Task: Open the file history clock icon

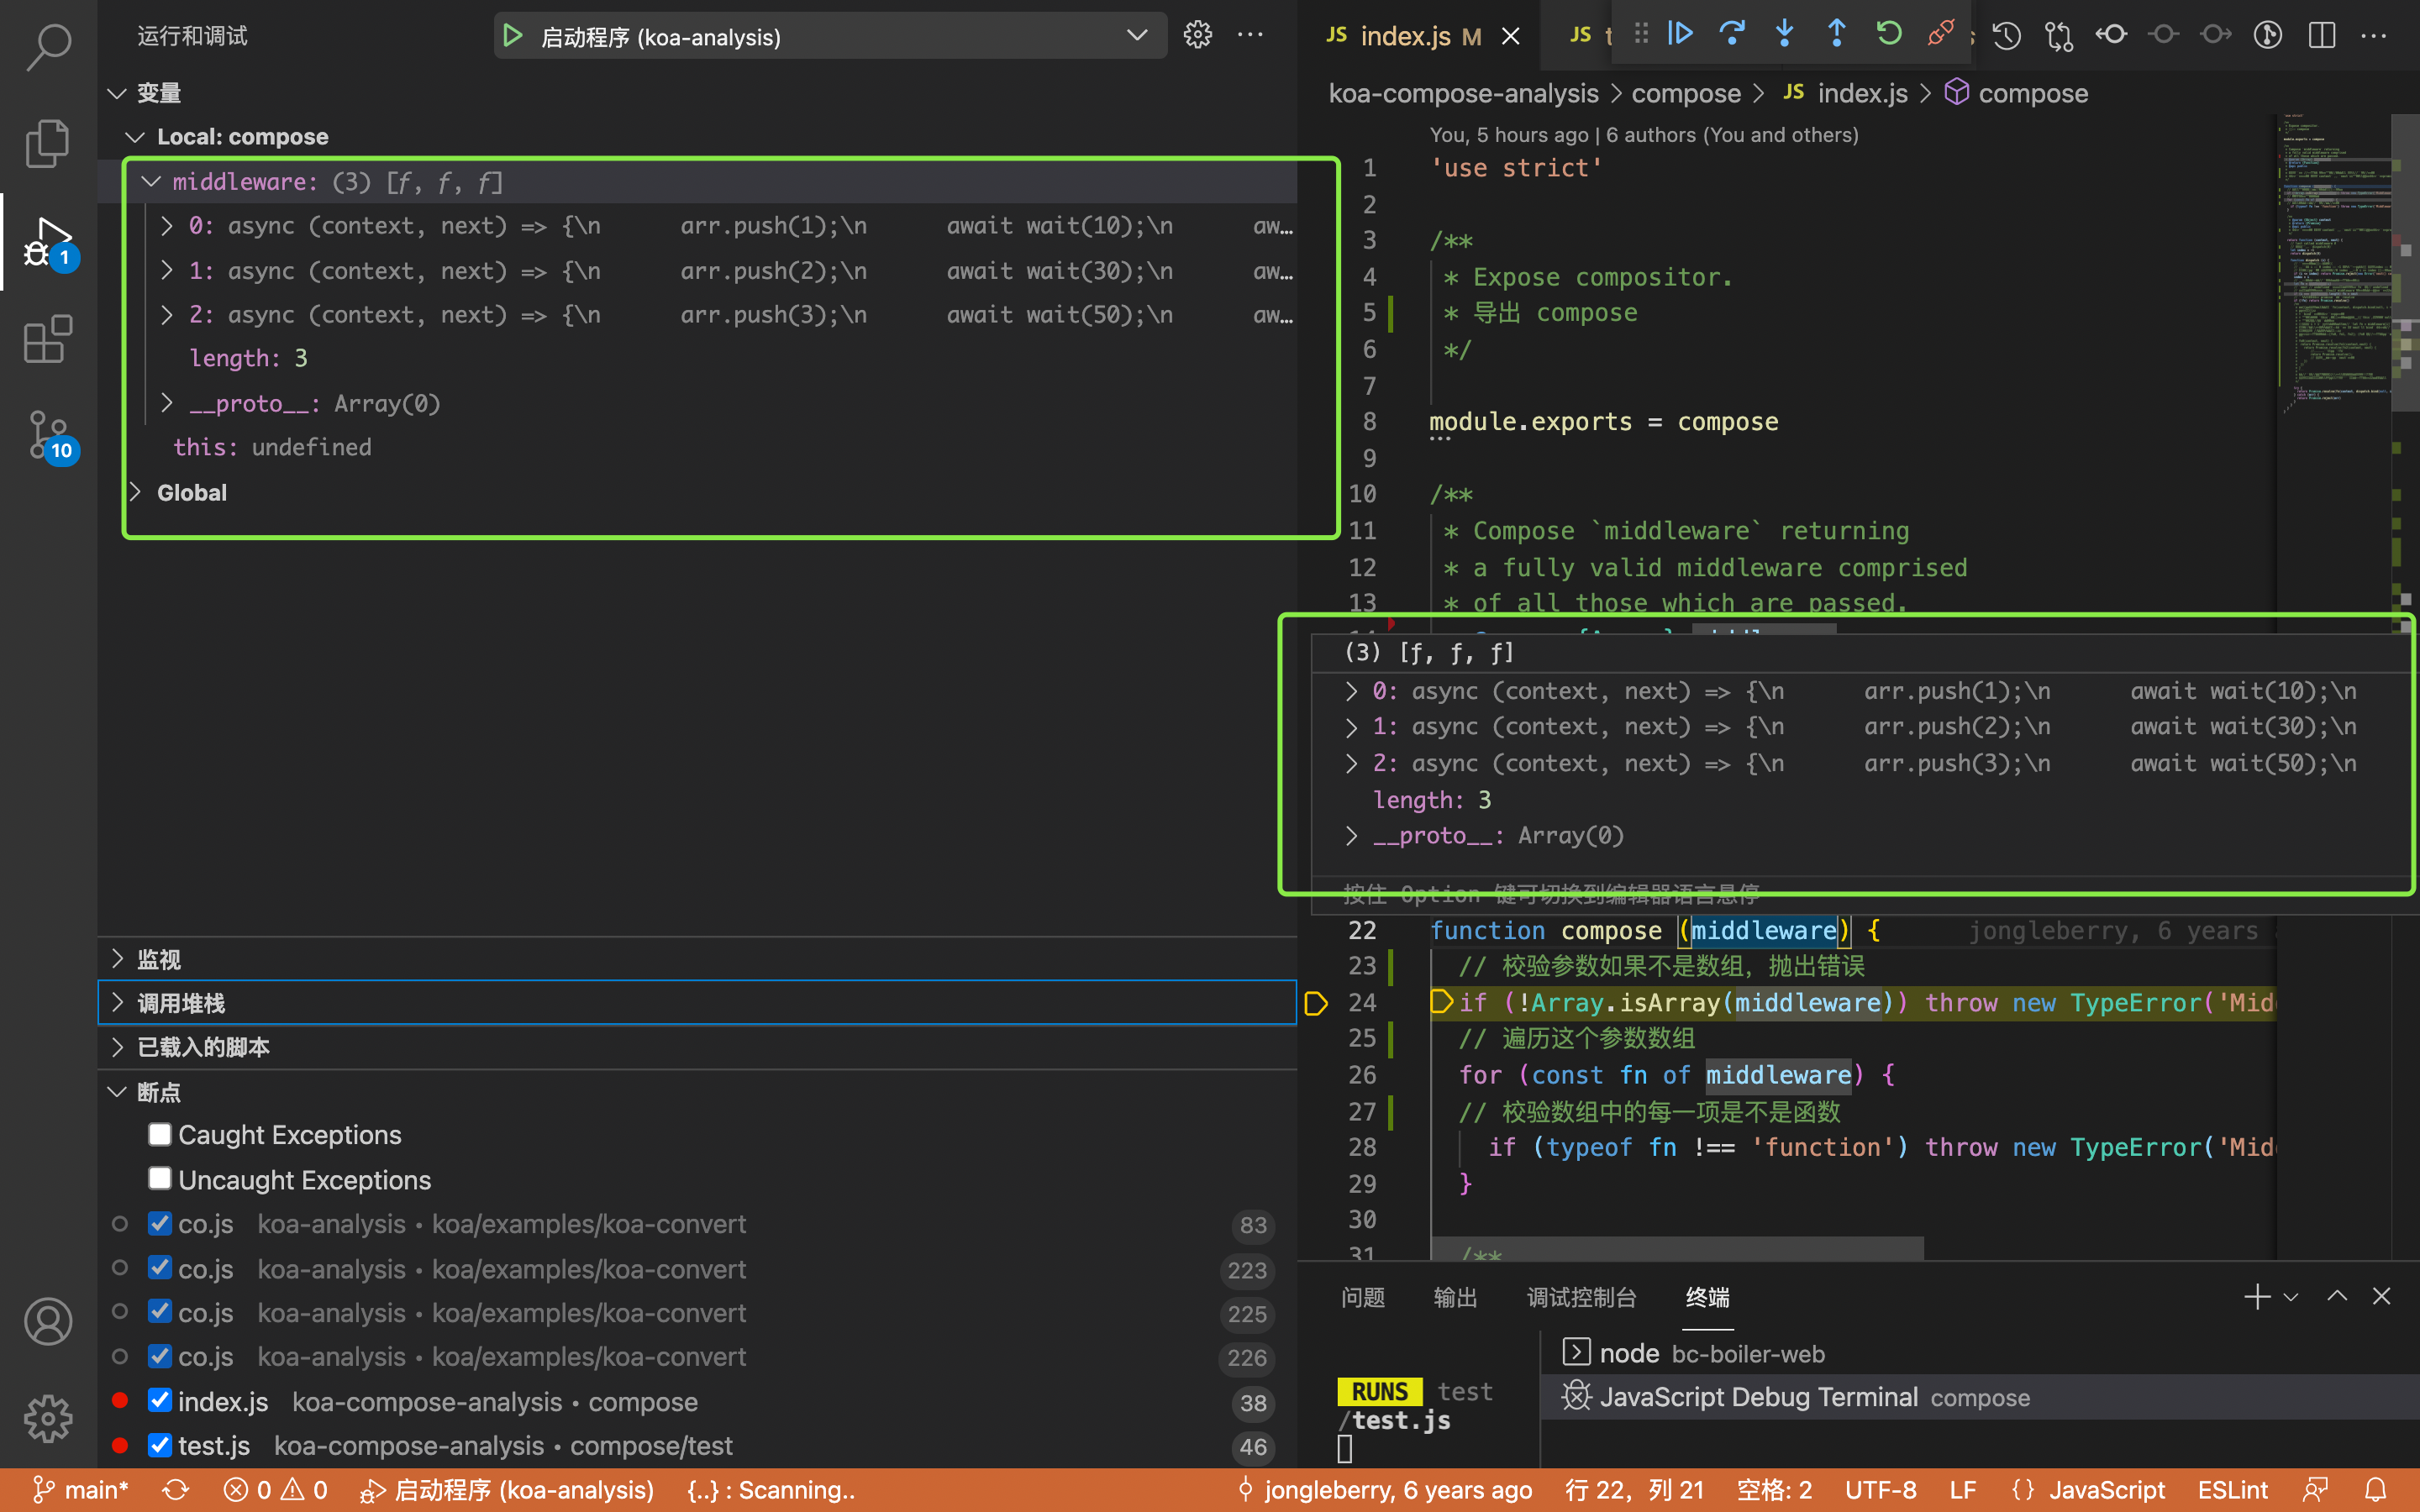Action: point(2006,36)
